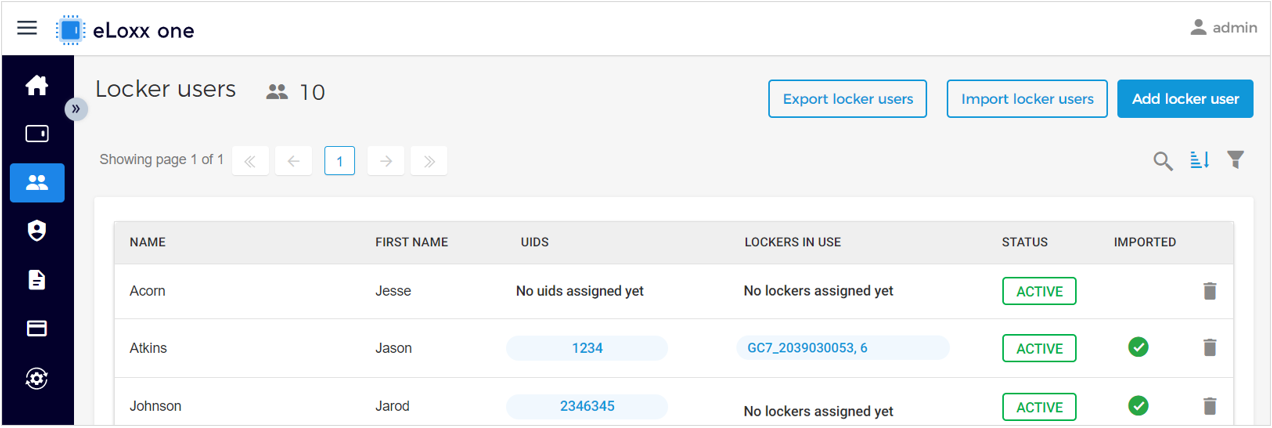Open the shield user security sidebar icon

pyautogui.click(x=37, y=231)
